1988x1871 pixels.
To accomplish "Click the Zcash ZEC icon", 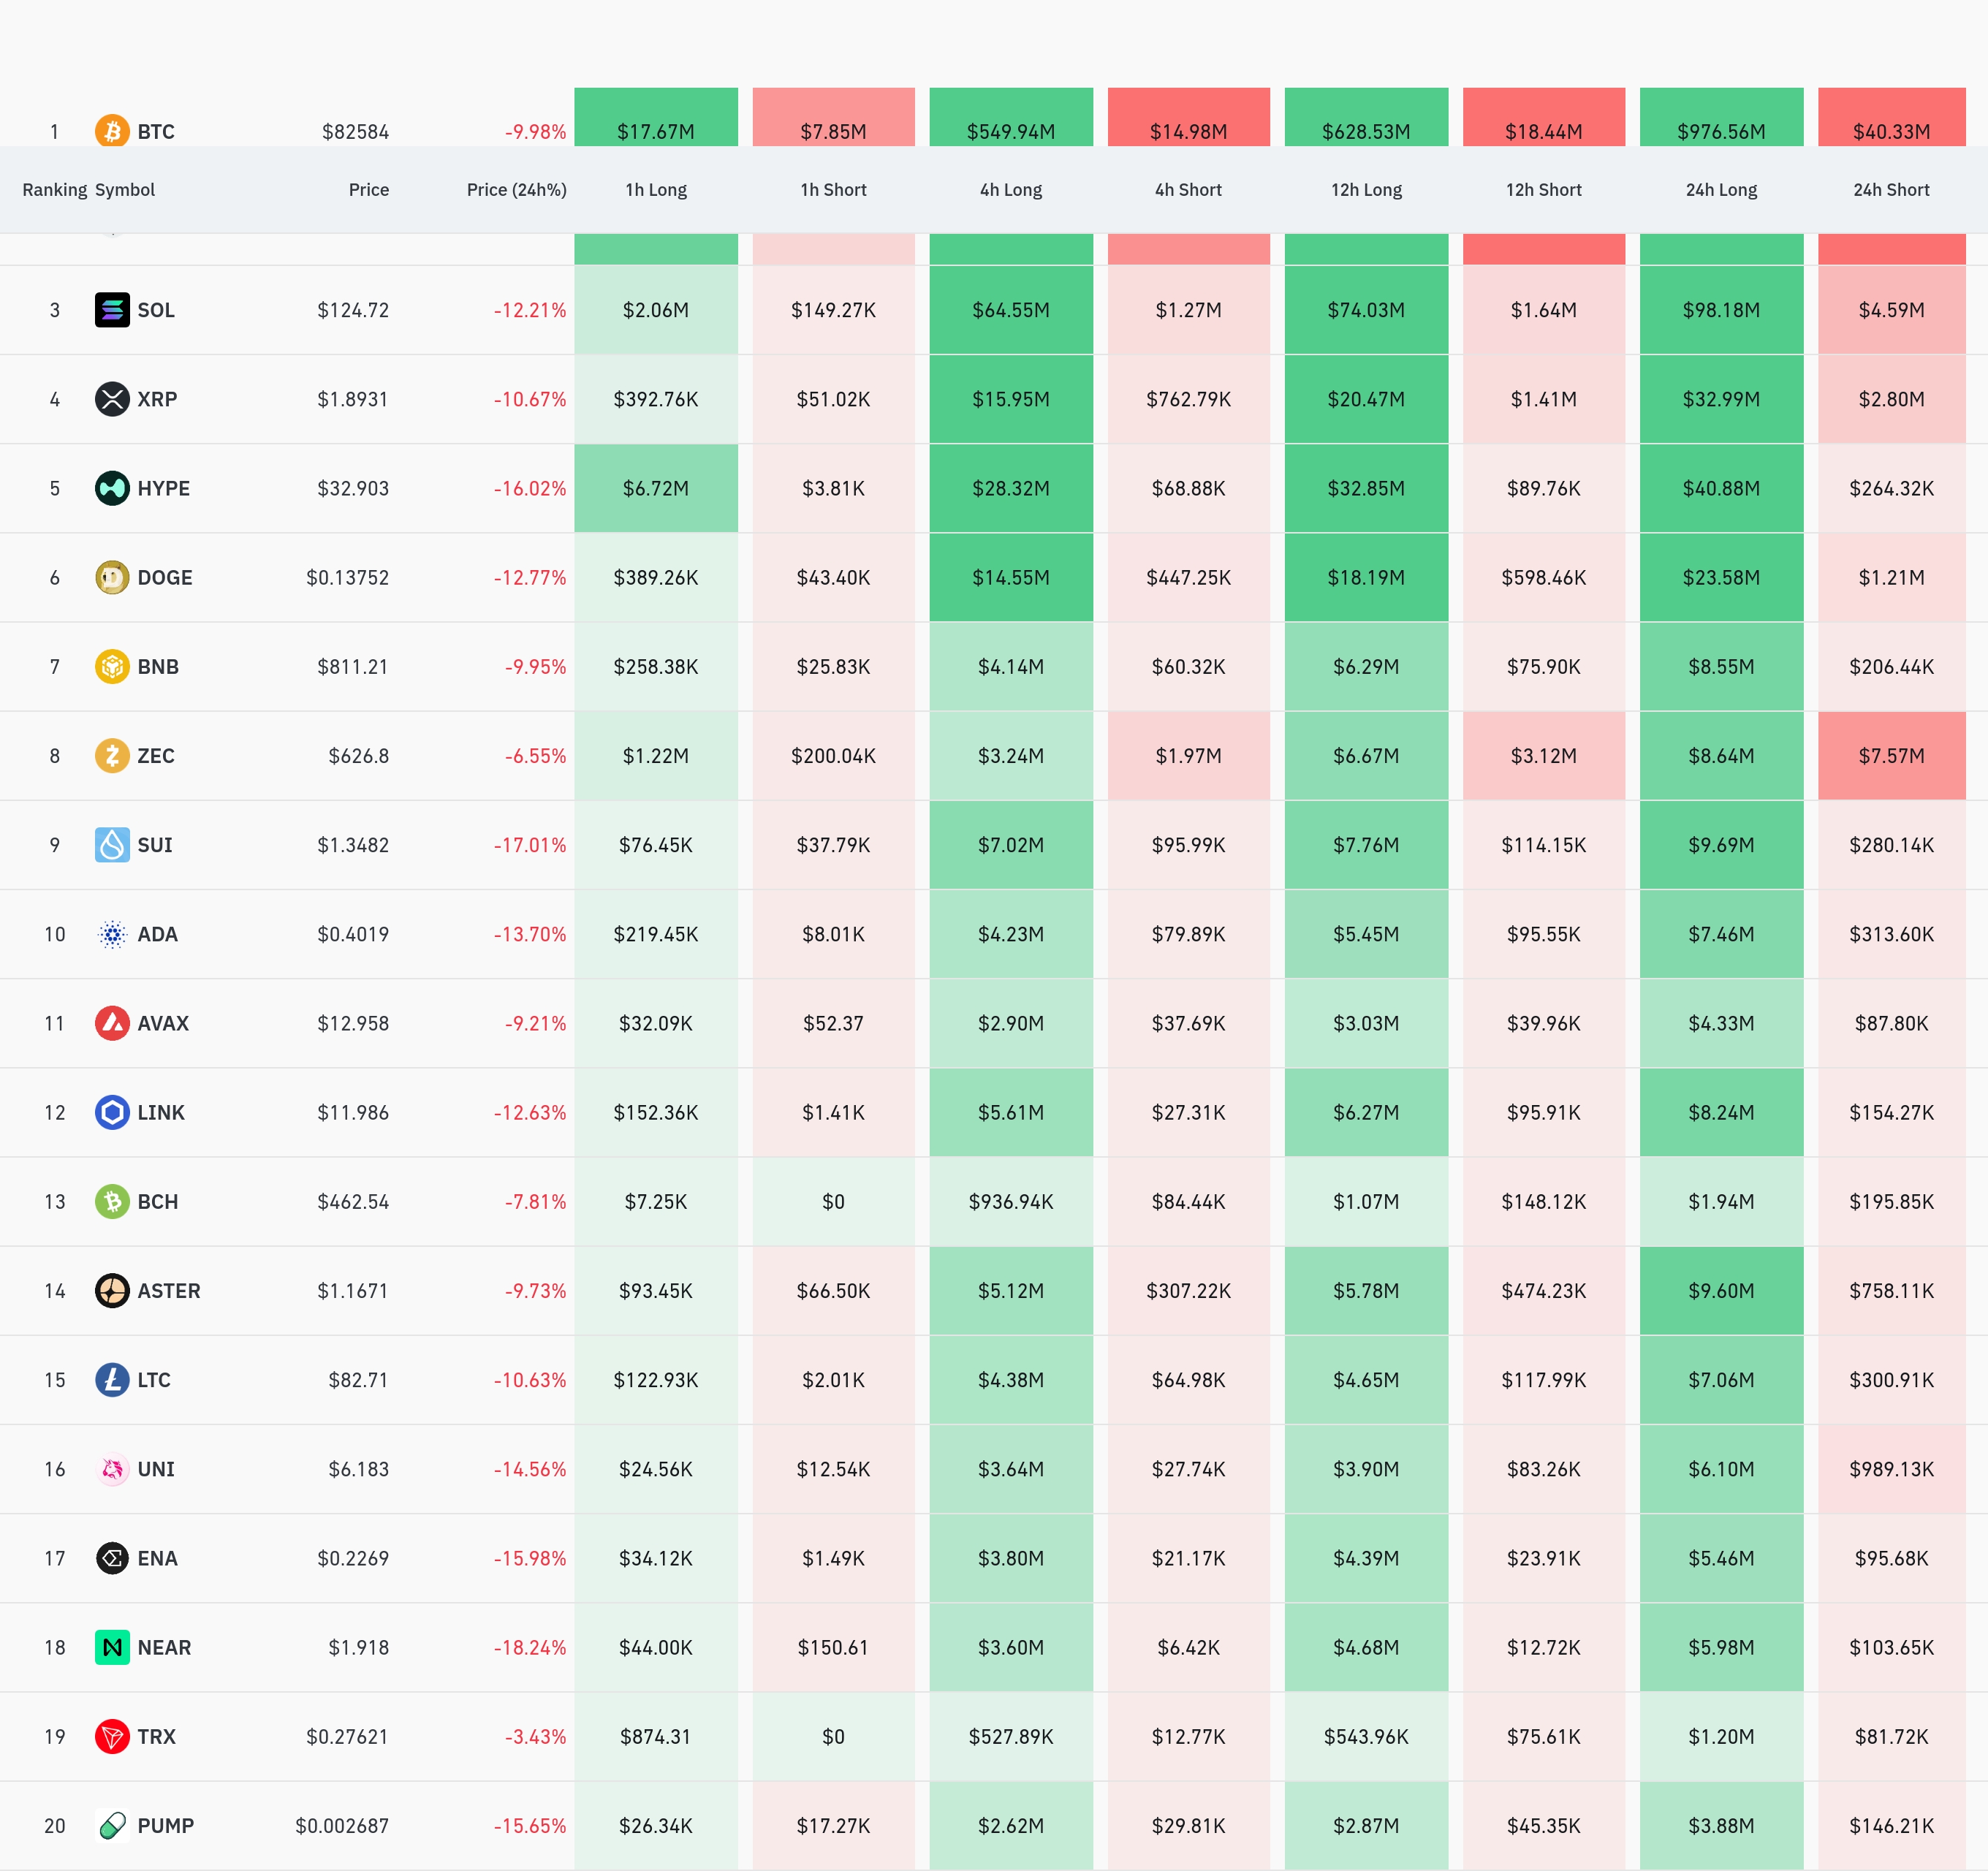I will pos(112,755).
